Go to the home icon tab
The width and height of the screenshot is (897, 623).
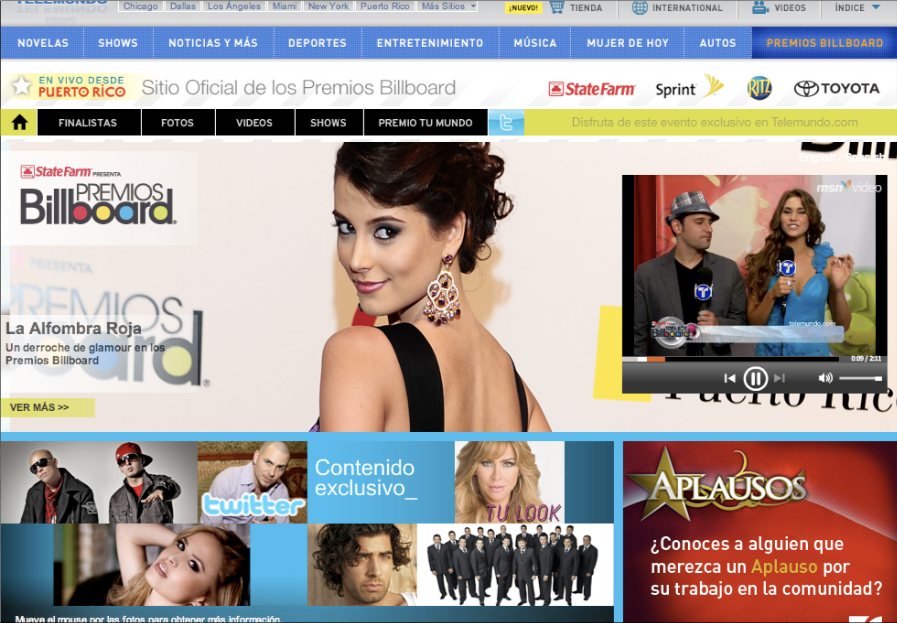tap(19, 122)
